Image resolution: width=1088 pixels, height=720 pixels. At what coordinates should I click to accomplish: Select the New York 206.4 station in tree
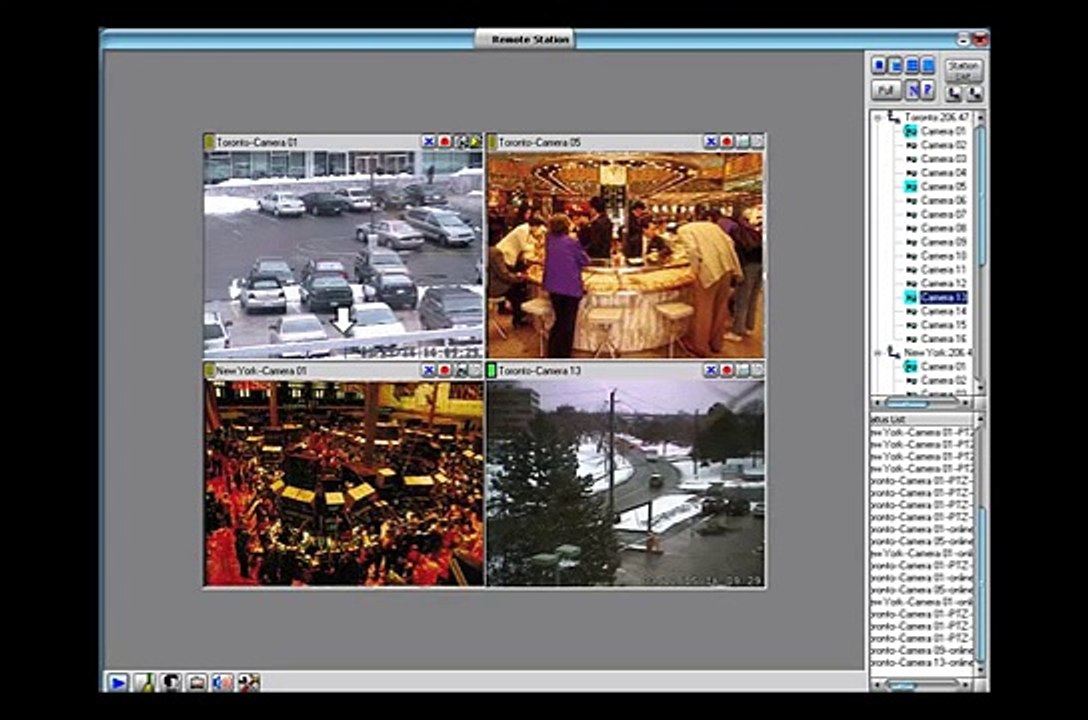click(x=936, y=353)
